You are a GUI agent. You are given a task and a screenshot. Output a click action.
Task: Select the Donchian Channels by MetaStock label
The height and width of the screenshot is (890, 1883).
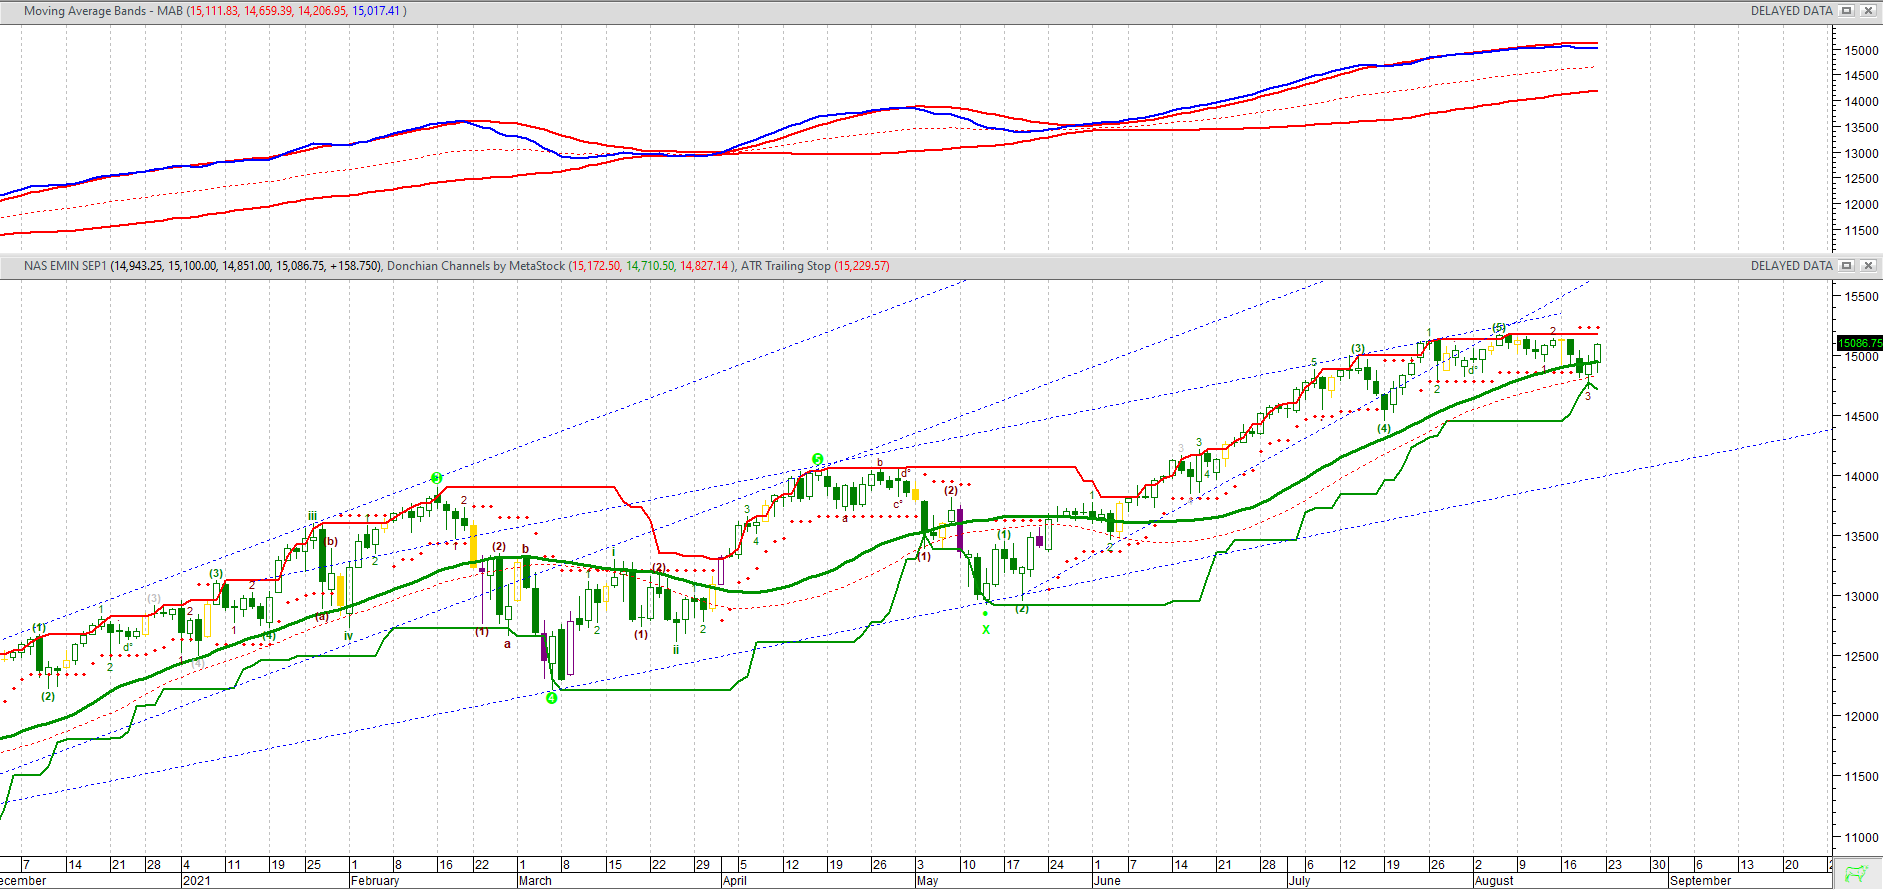475,266
